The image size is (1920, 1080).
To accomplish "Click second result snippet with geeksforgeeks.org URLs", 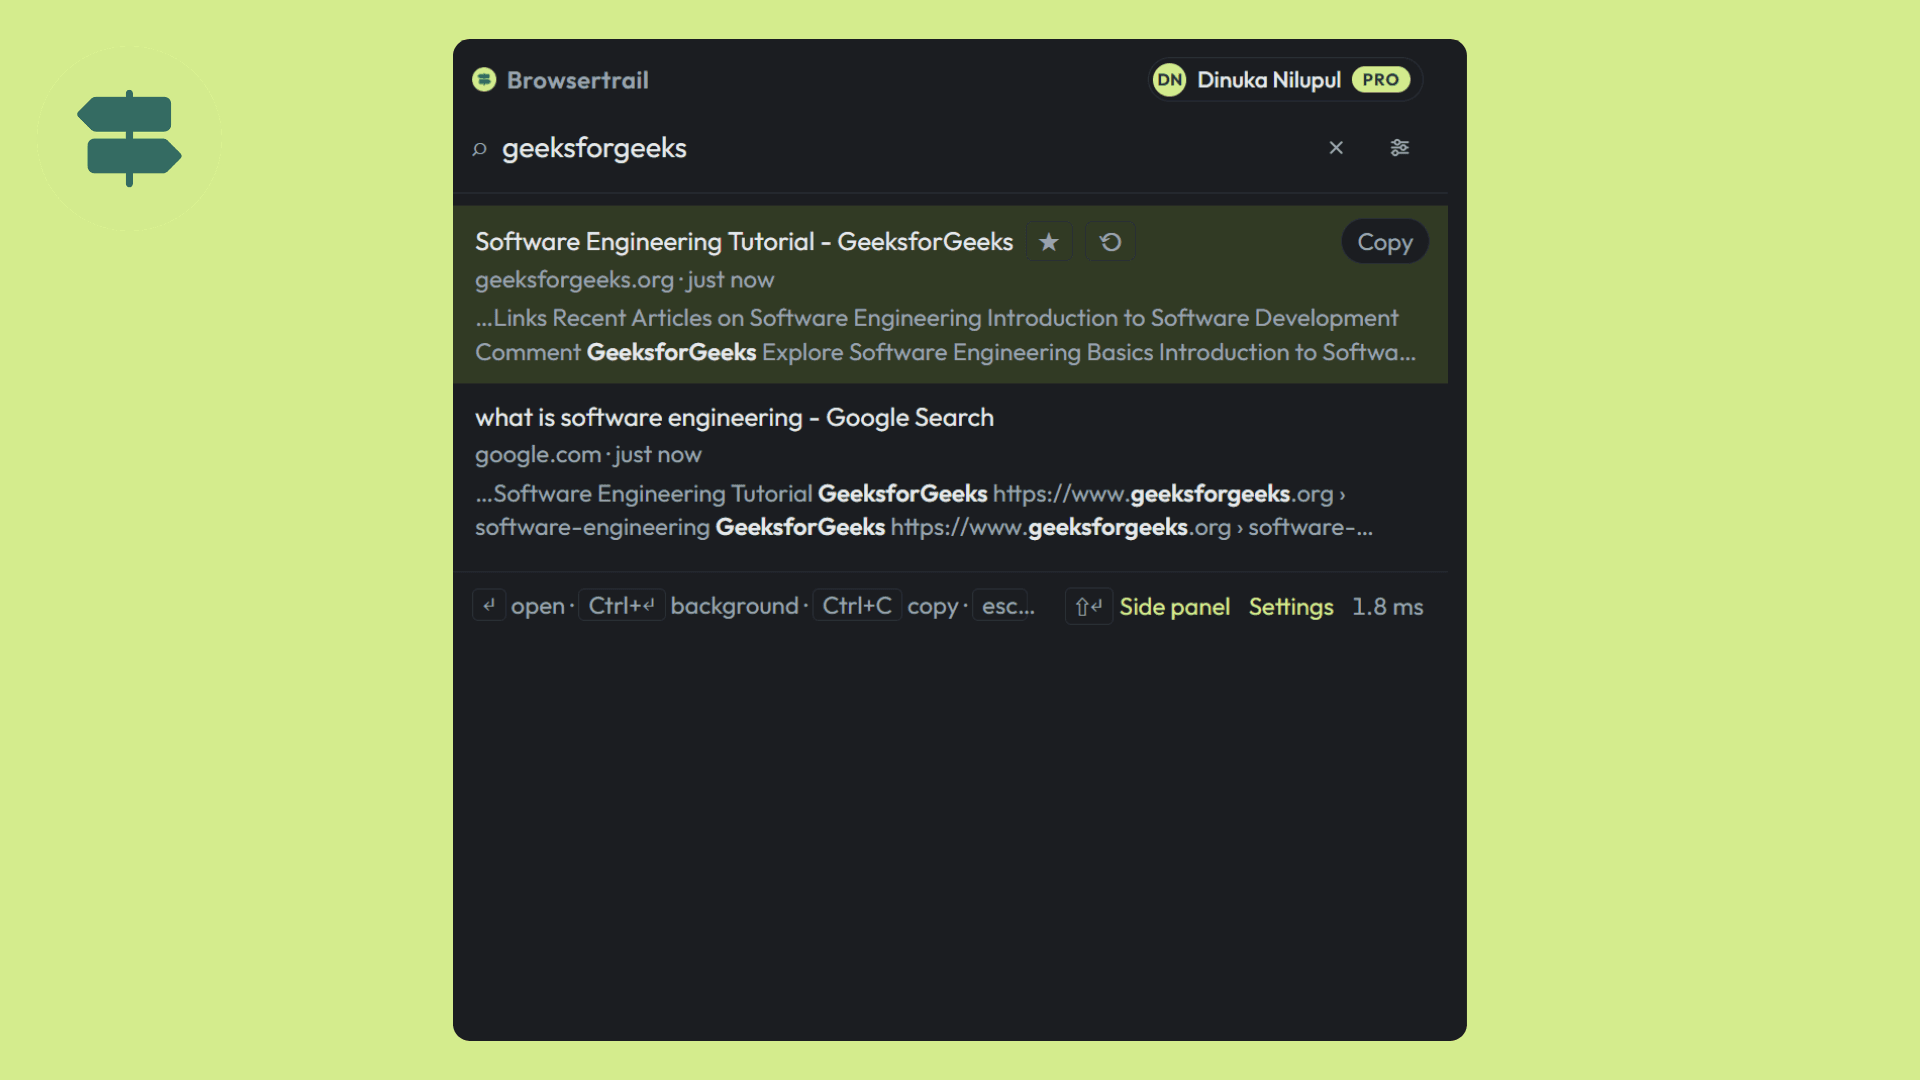I will (x=924, y=510).
